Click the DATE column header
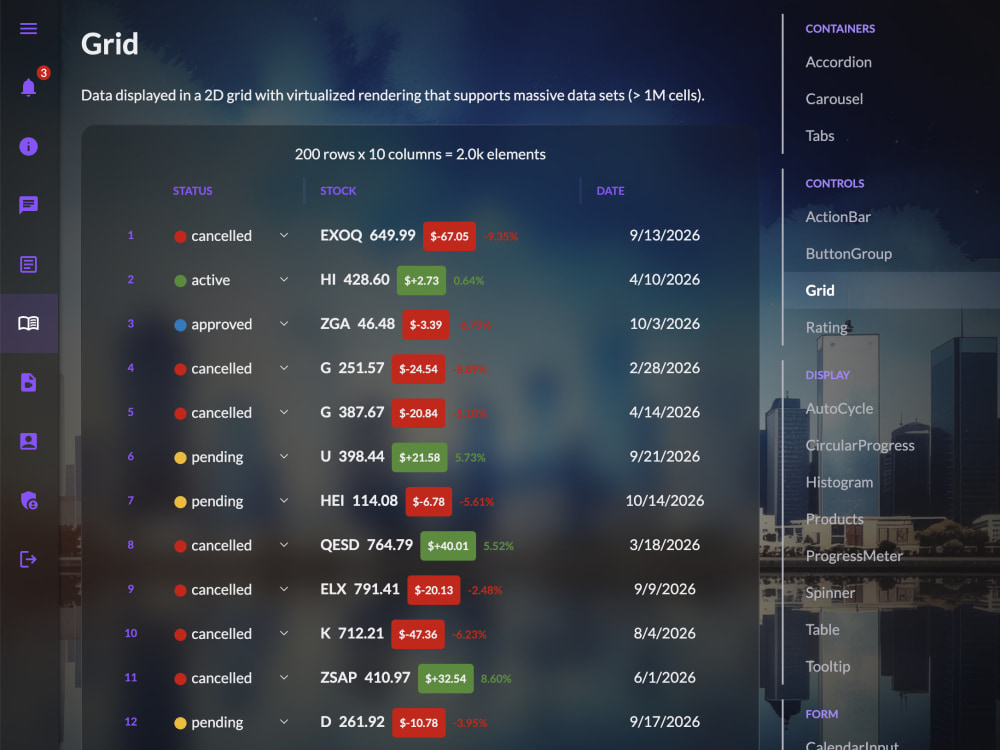Image resolution: width=1000 pixels, height=750 pixels. 610,191
